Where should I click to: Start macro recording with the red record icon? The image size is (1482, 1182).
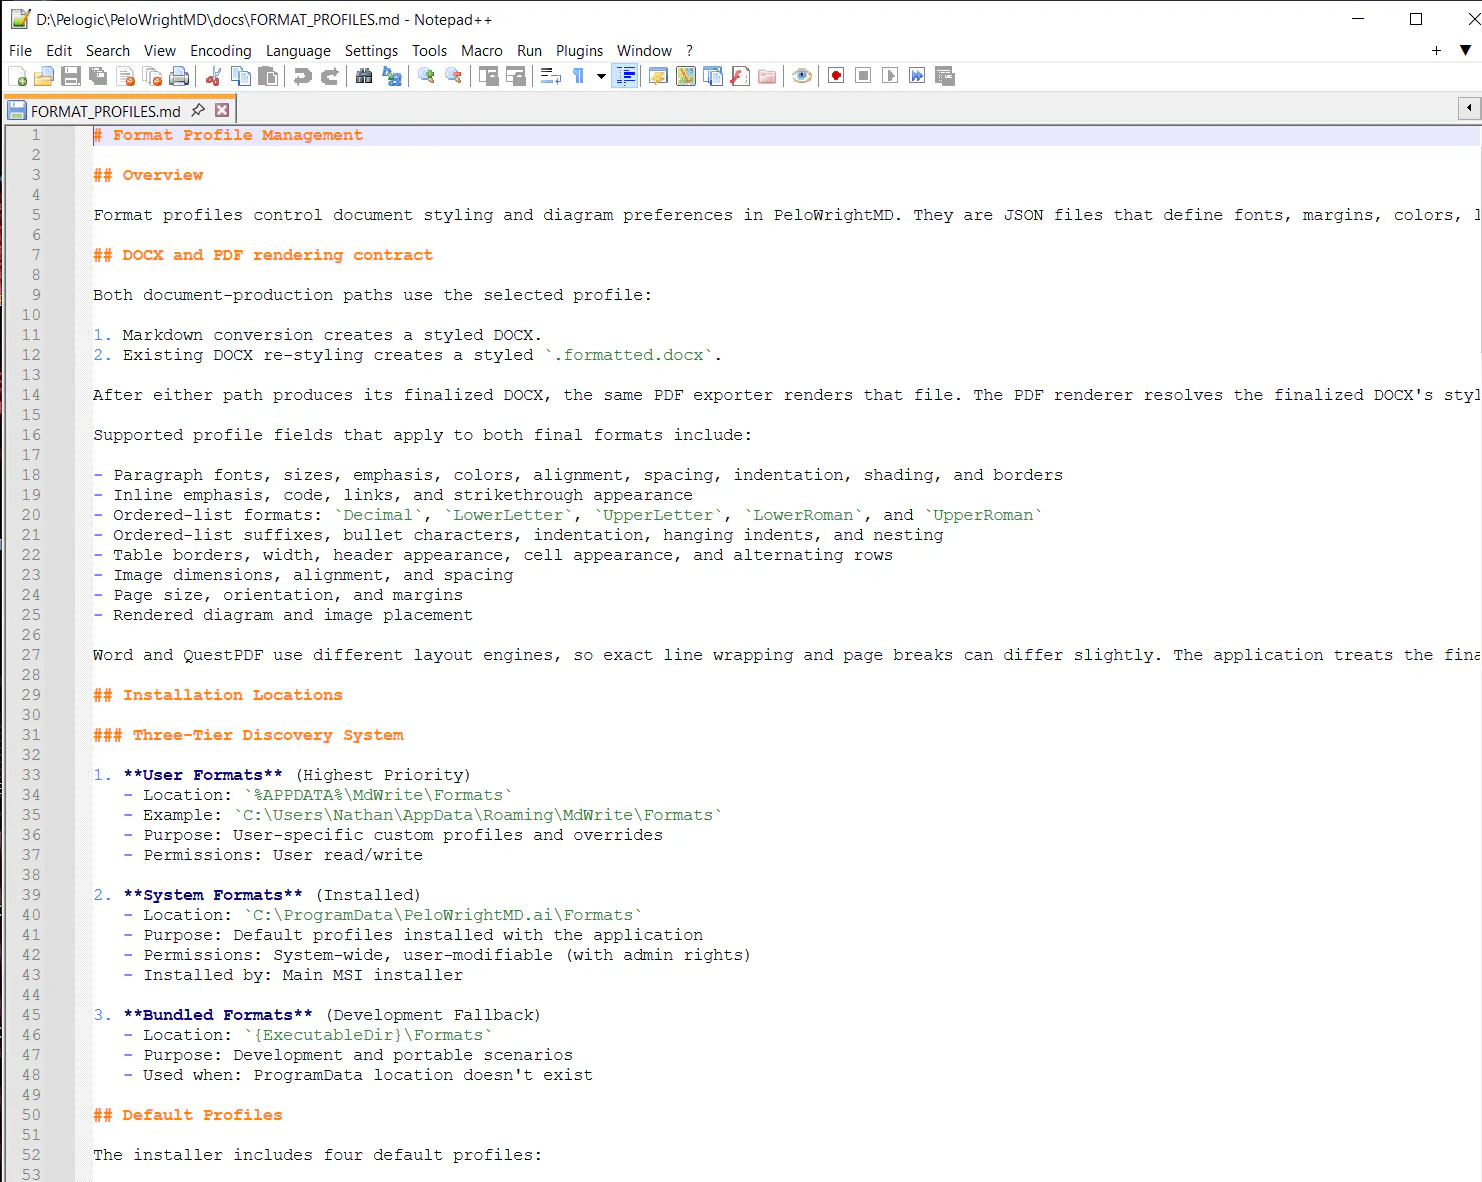[x=836, y=76]
